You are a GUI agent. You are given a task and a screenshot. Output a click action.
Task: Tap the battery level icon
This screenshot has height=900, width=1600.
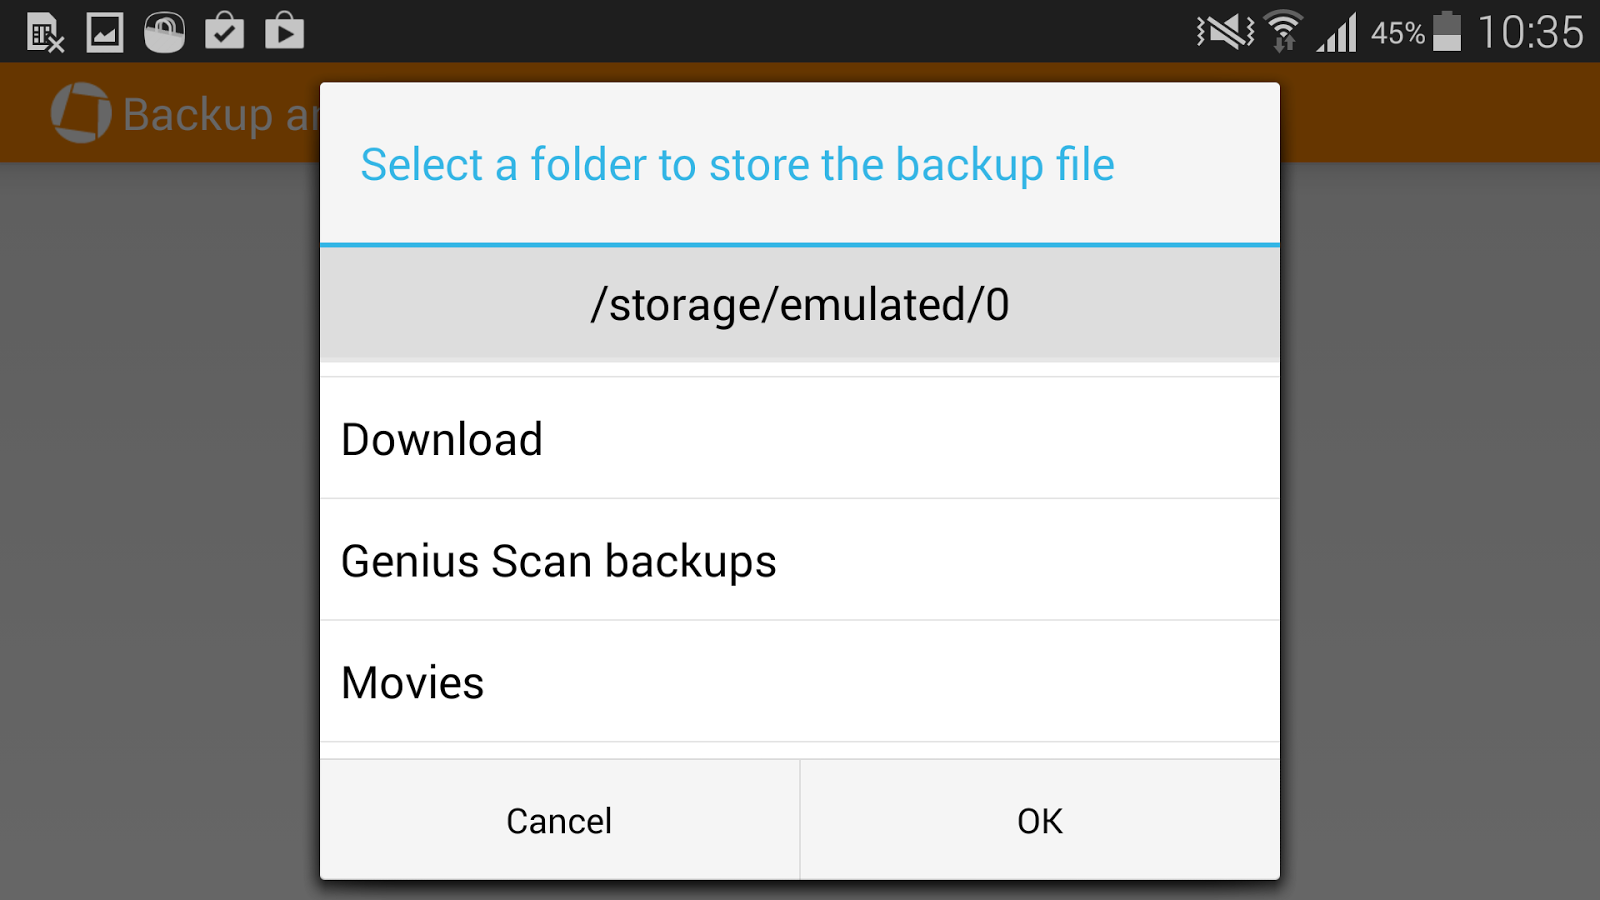pos(1447,31)
